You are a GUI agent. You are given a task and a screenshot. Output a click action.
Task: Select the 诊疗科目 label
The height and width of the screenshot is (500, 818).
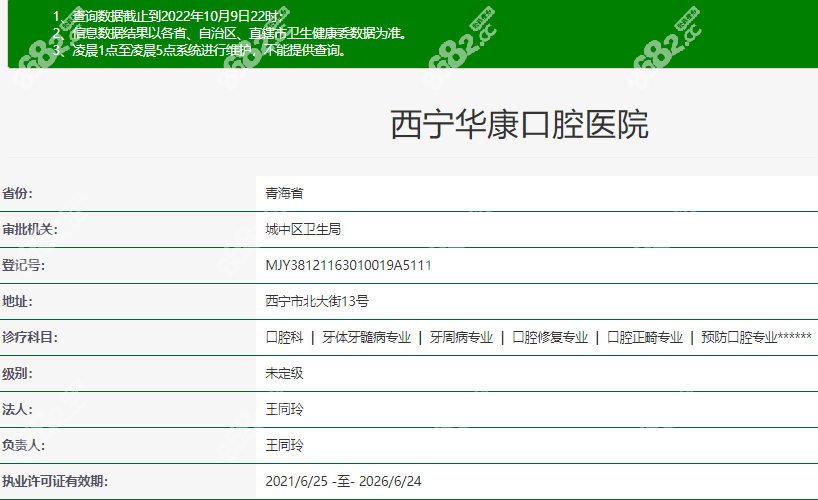click(x=30, y=337)
